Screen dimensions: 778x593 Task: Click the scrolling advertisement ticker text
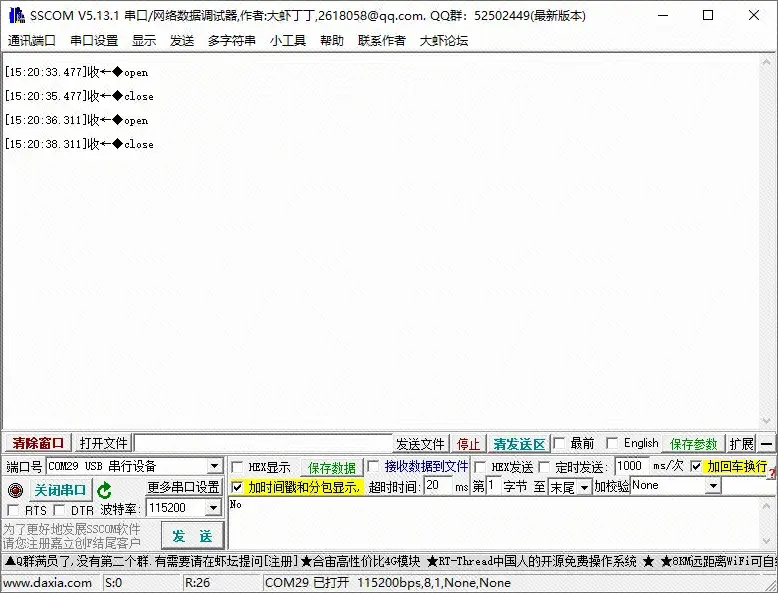[390, 561]
